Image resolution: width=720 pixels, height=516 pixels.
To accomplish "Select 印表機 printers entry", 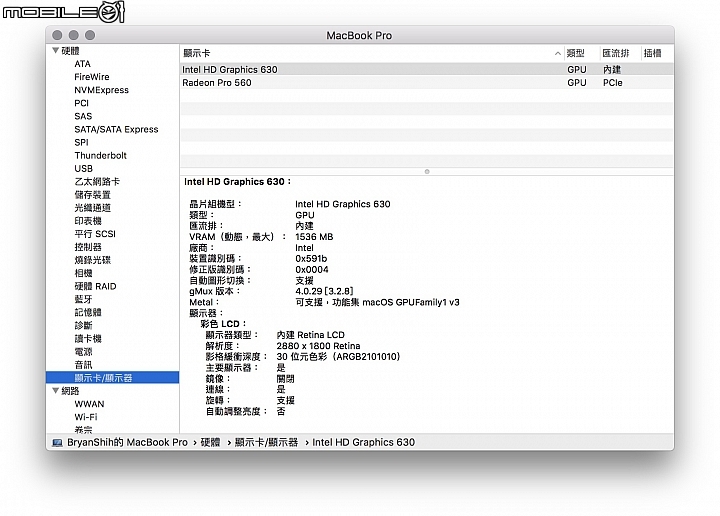I will point(88,221).
